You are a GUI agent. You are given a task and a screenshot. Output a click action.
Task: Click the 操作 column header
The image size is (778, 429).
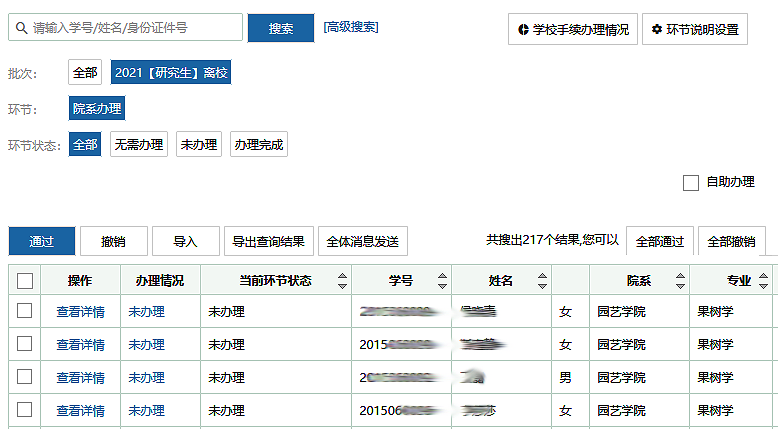tap(80, 281)
